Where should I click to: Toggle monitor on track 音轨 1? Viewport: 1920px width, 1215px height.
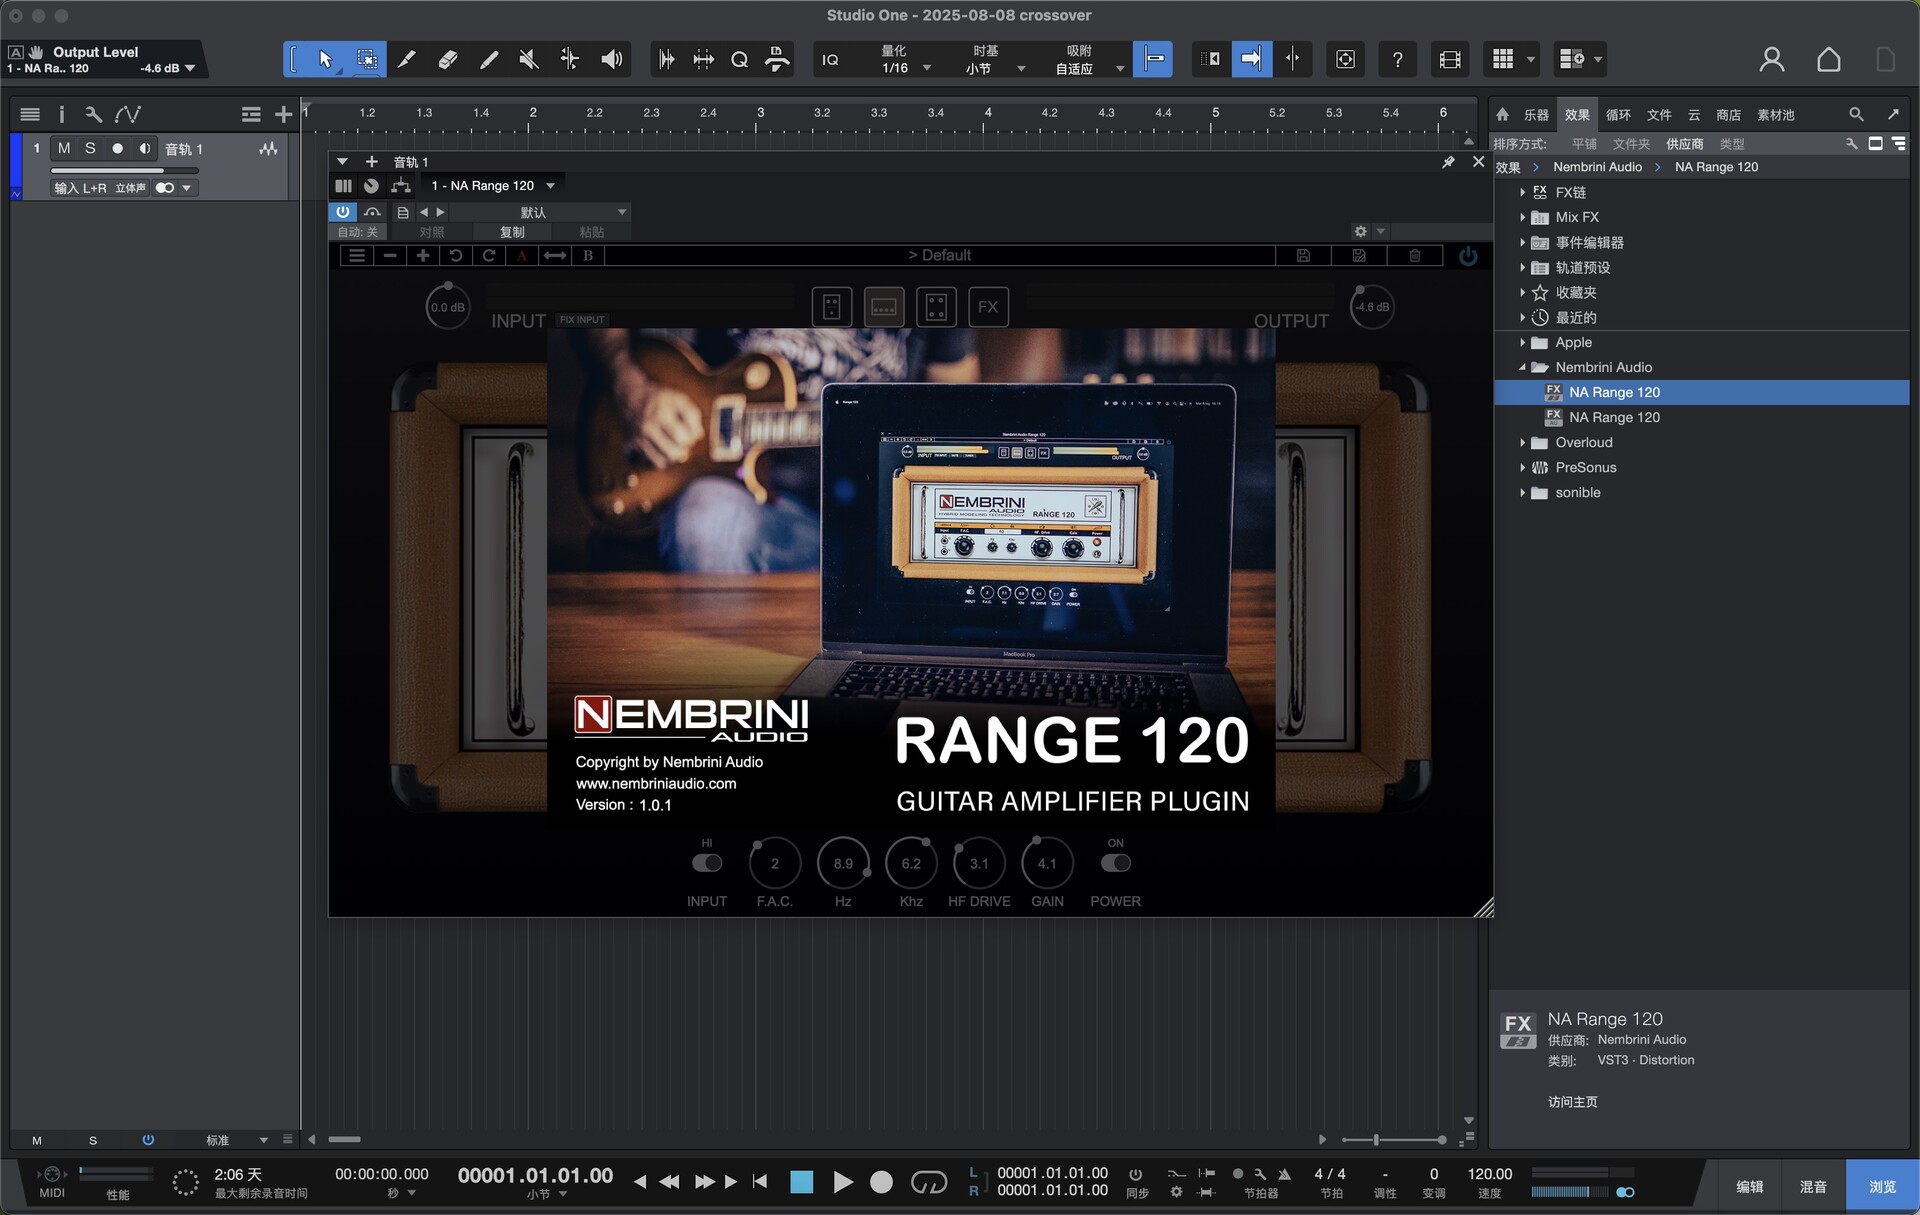(x=144, y=148)
